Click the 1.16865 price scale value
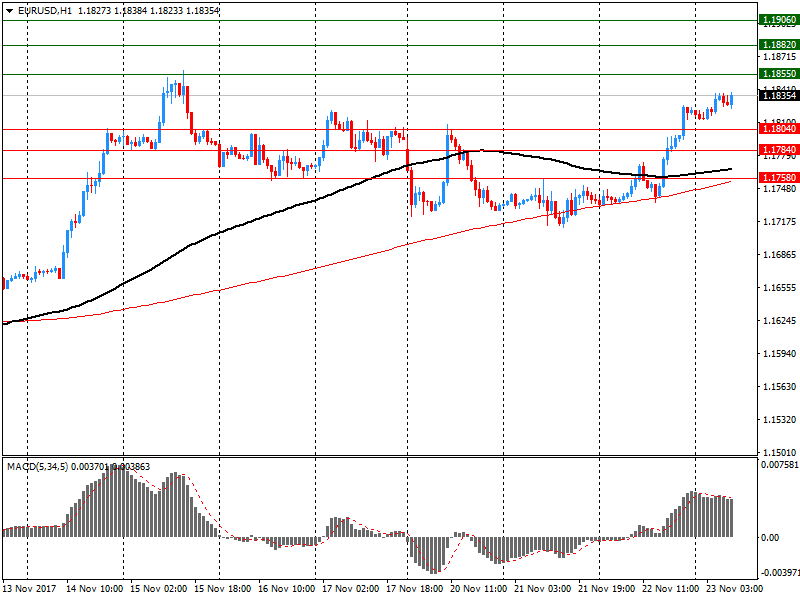Screen dimensions: 800x600 (x=779, y=255)
